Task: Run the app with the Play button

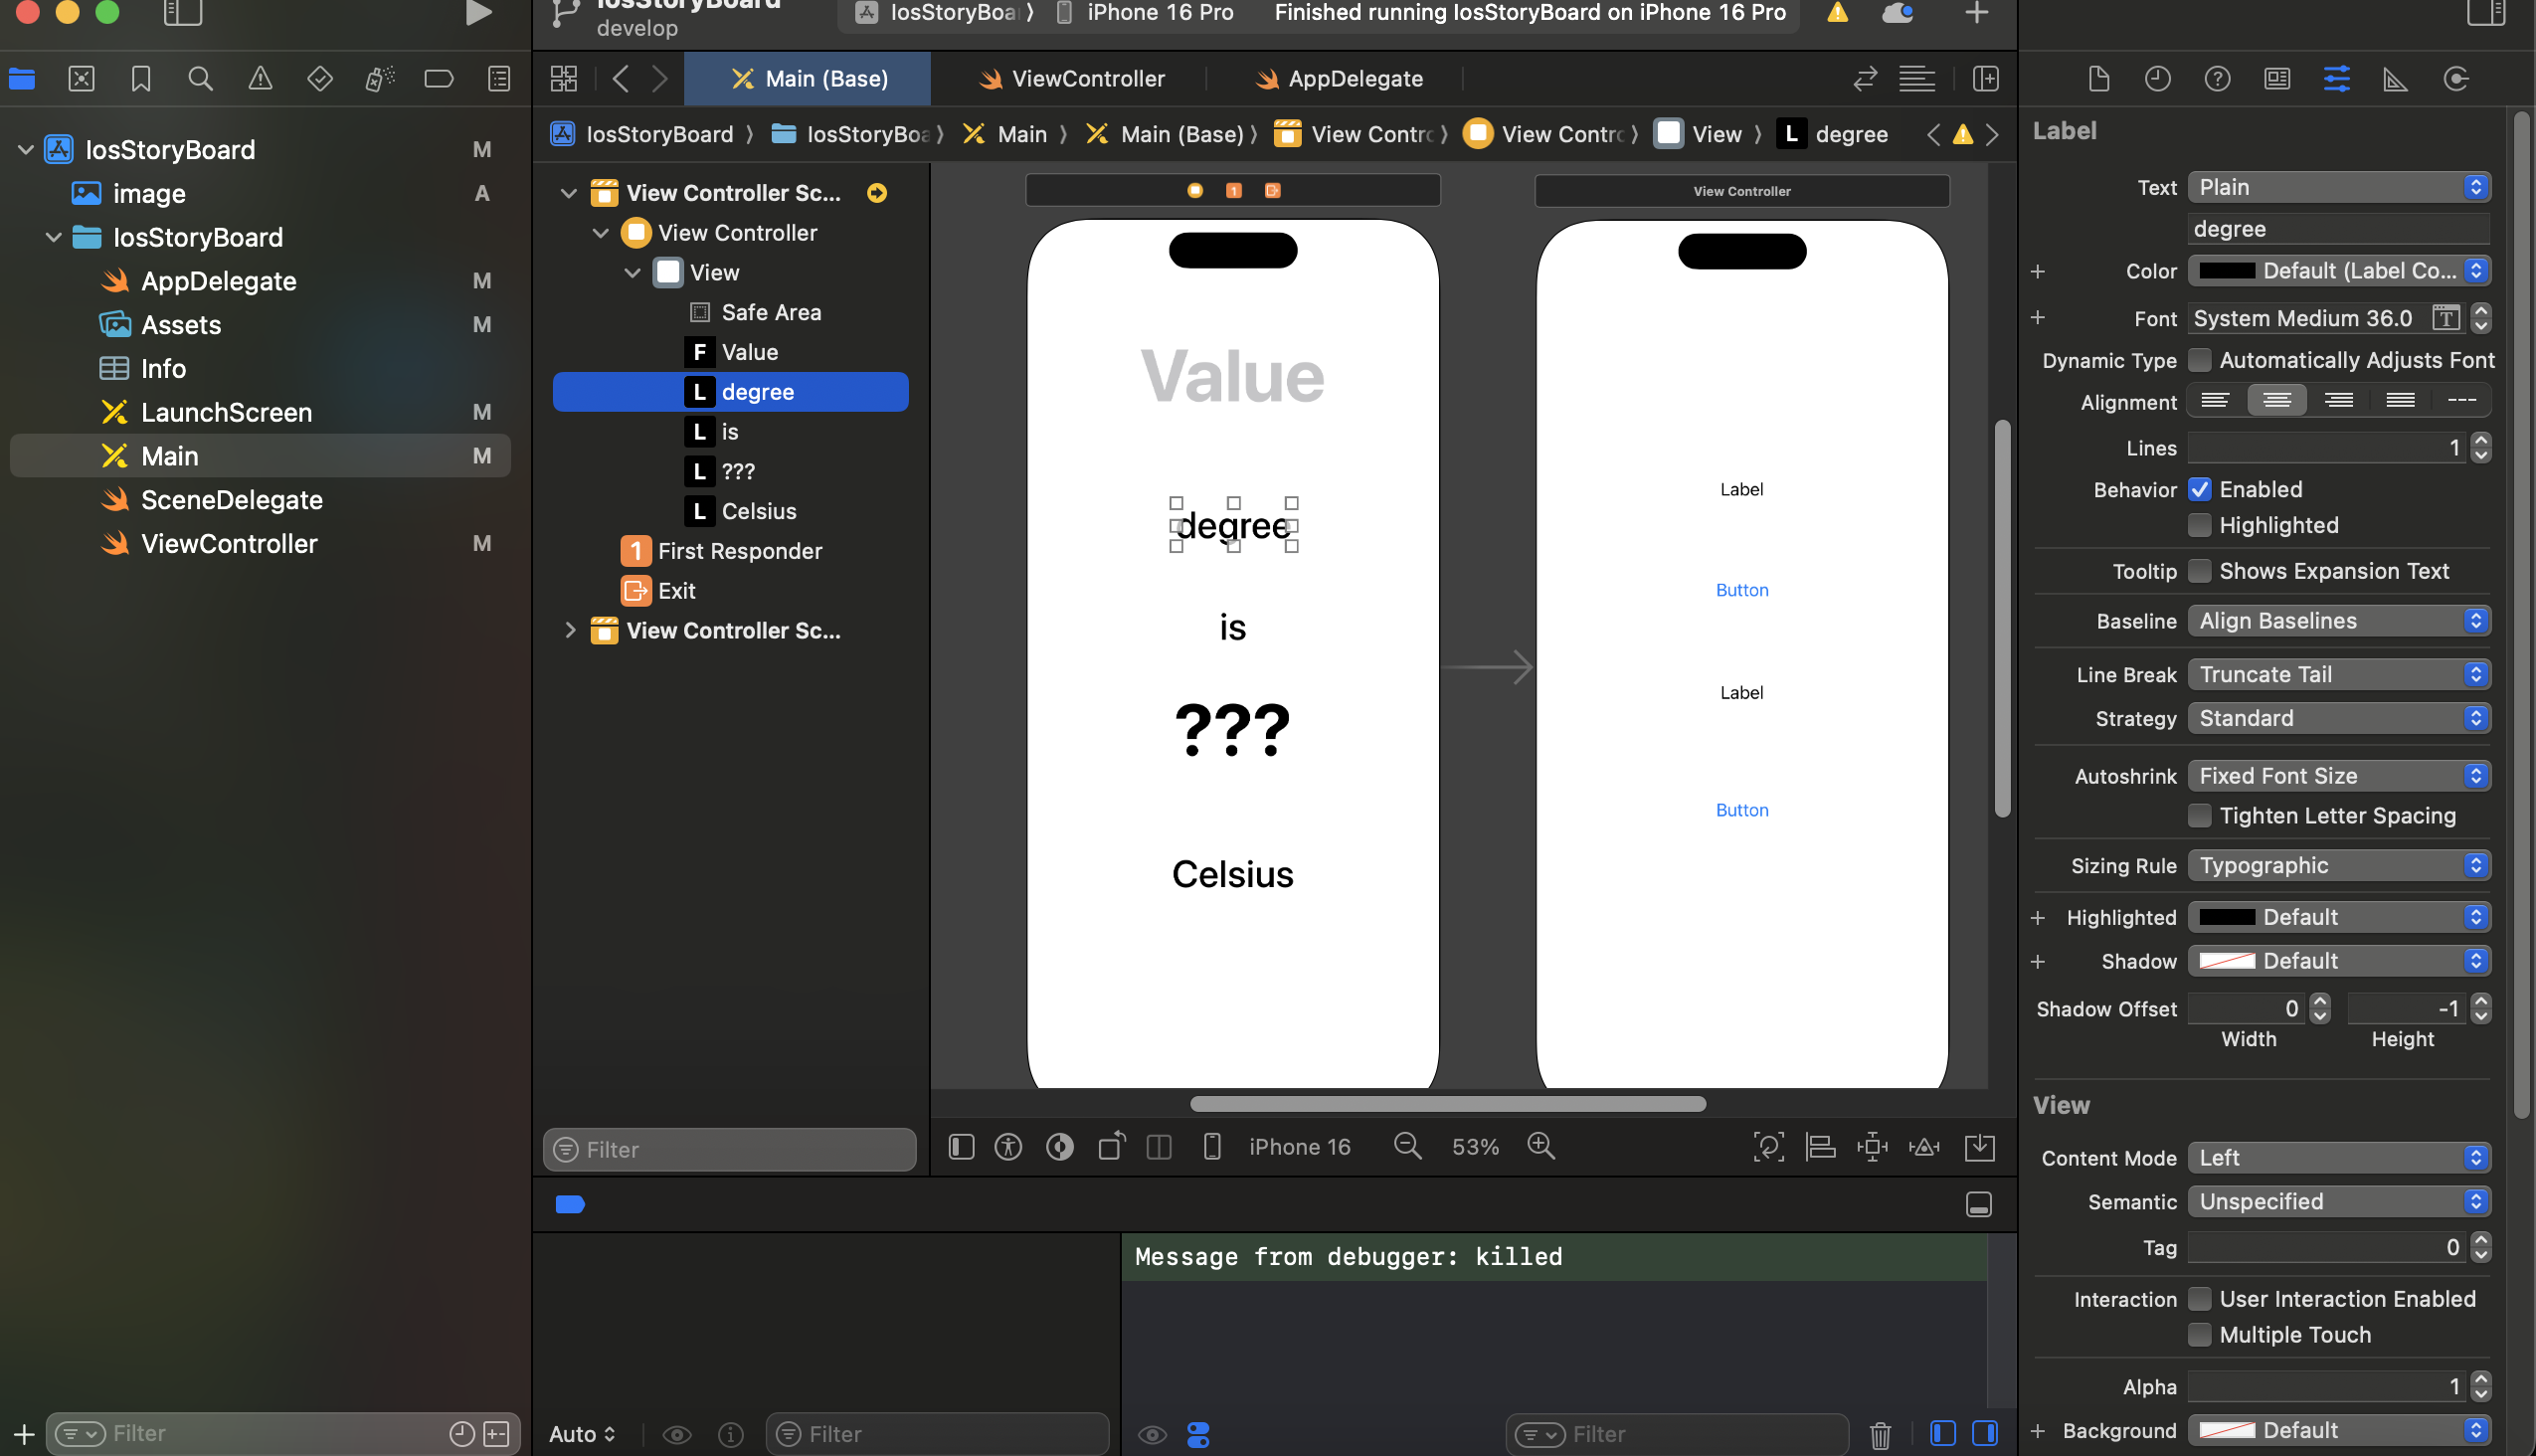Action: (x=479, y=13)
